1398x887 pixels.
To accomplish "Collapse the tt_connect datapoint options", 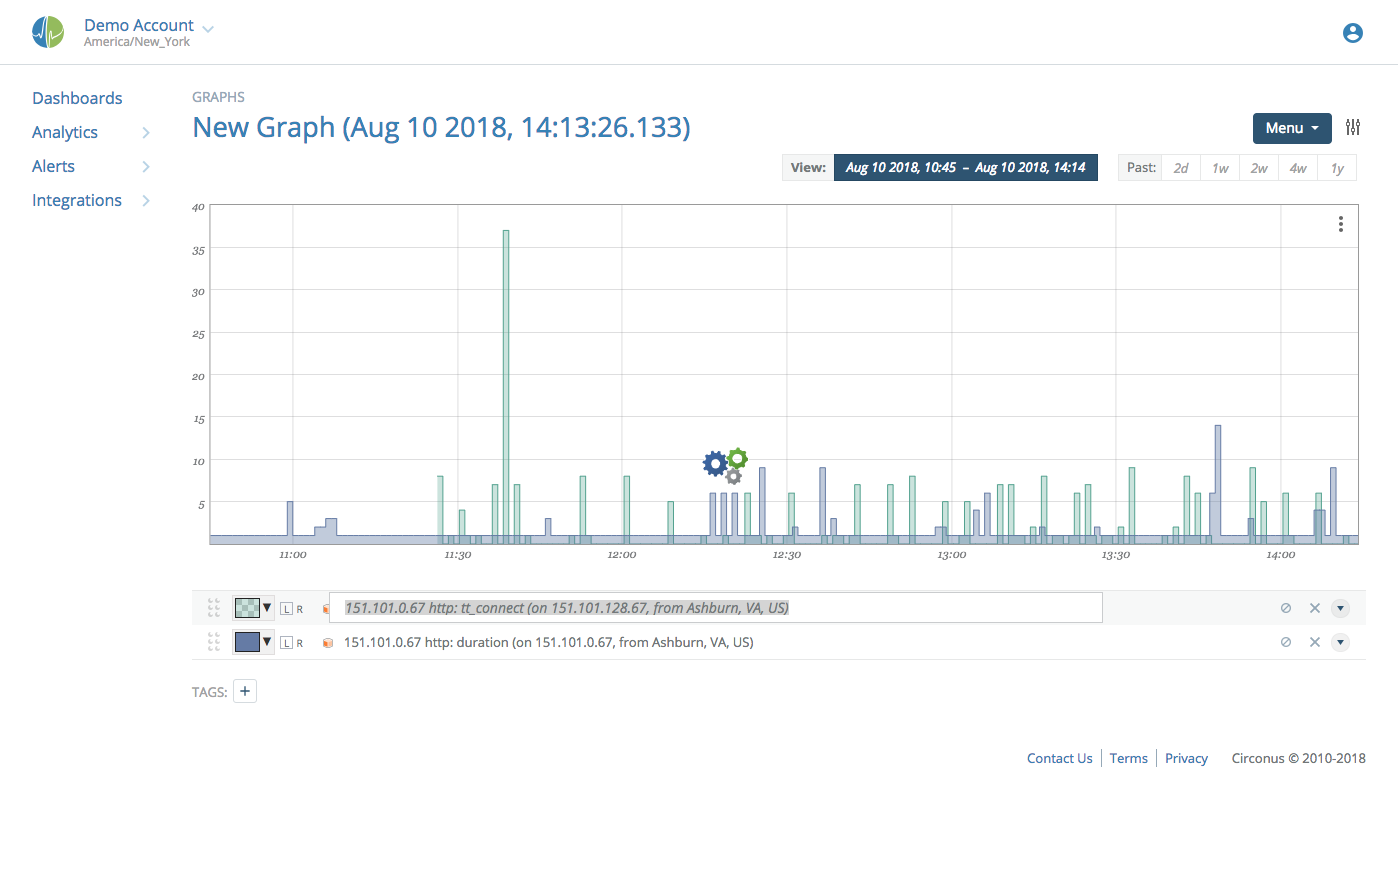I will 1340,607.
